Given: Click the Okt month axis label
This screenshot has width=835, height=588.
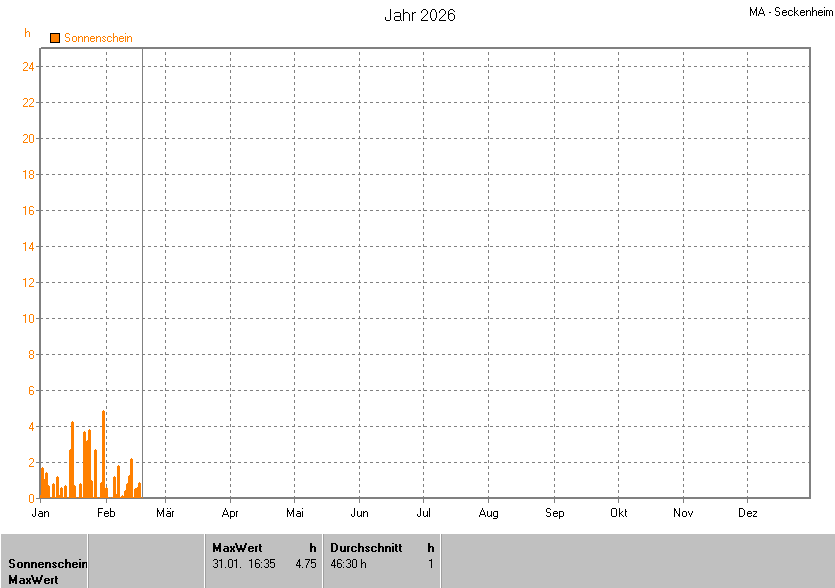Looking at the screenshot, I should (618, 513).
